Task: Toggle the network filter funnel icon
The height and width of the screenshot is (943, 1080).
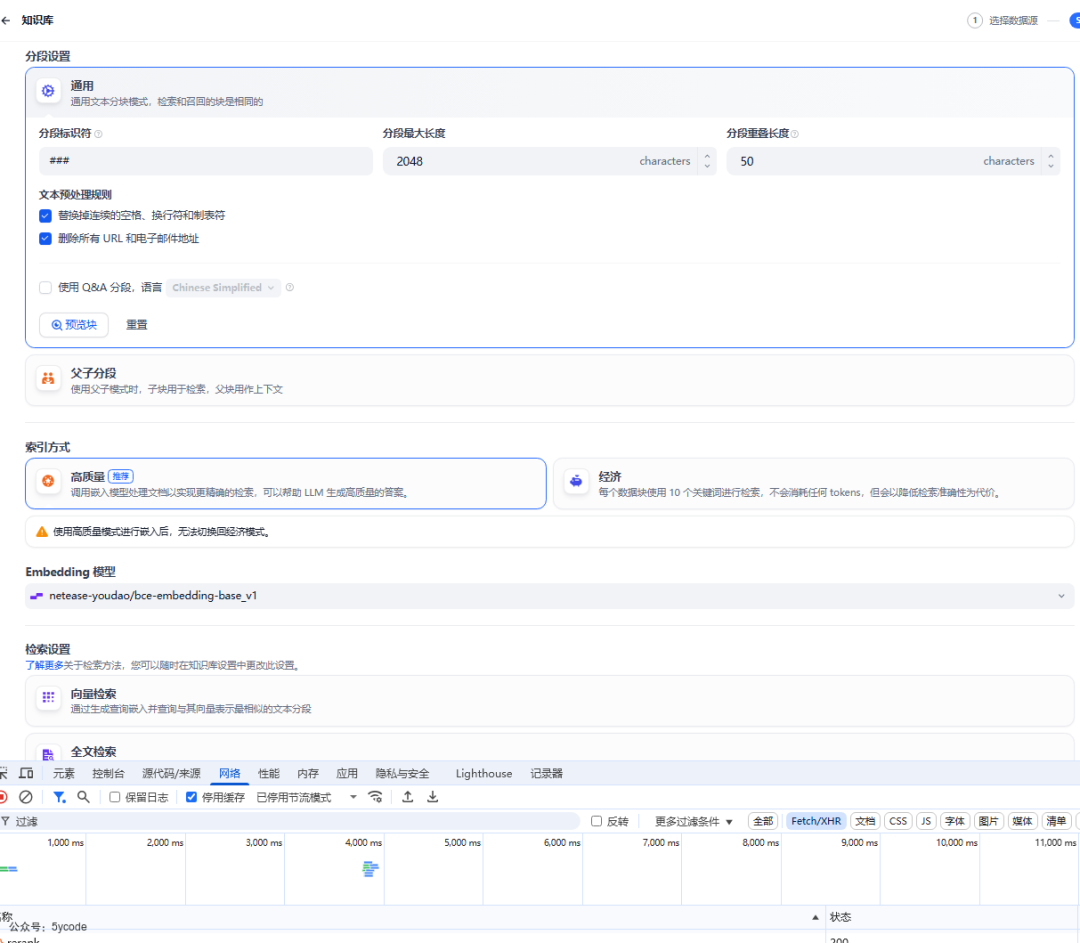Action: pos(59,797)
